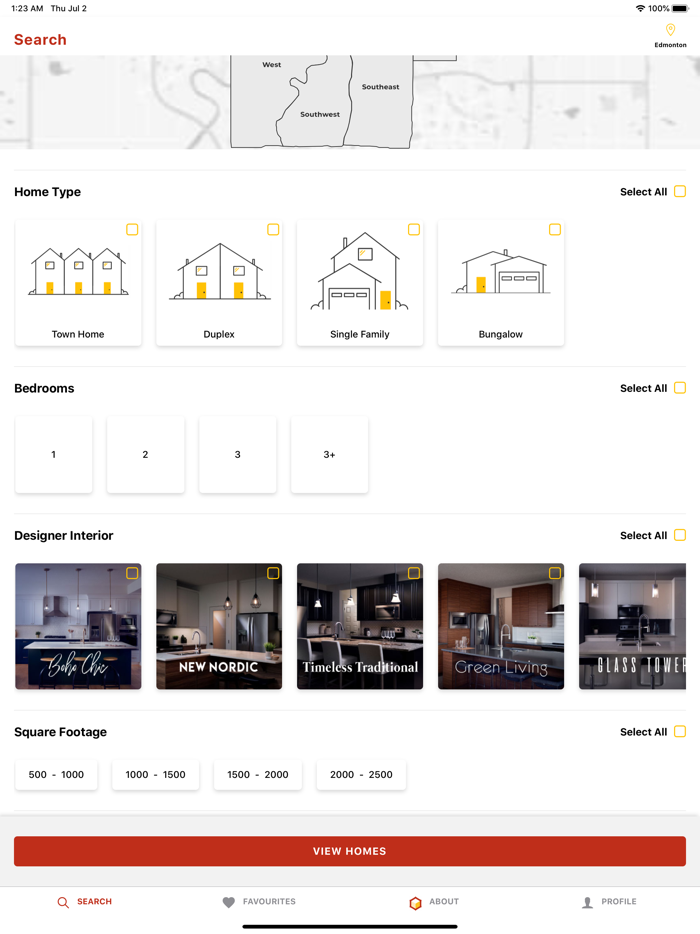
Task: Switch to the Search tab
Action: click(x=85, y=902)
